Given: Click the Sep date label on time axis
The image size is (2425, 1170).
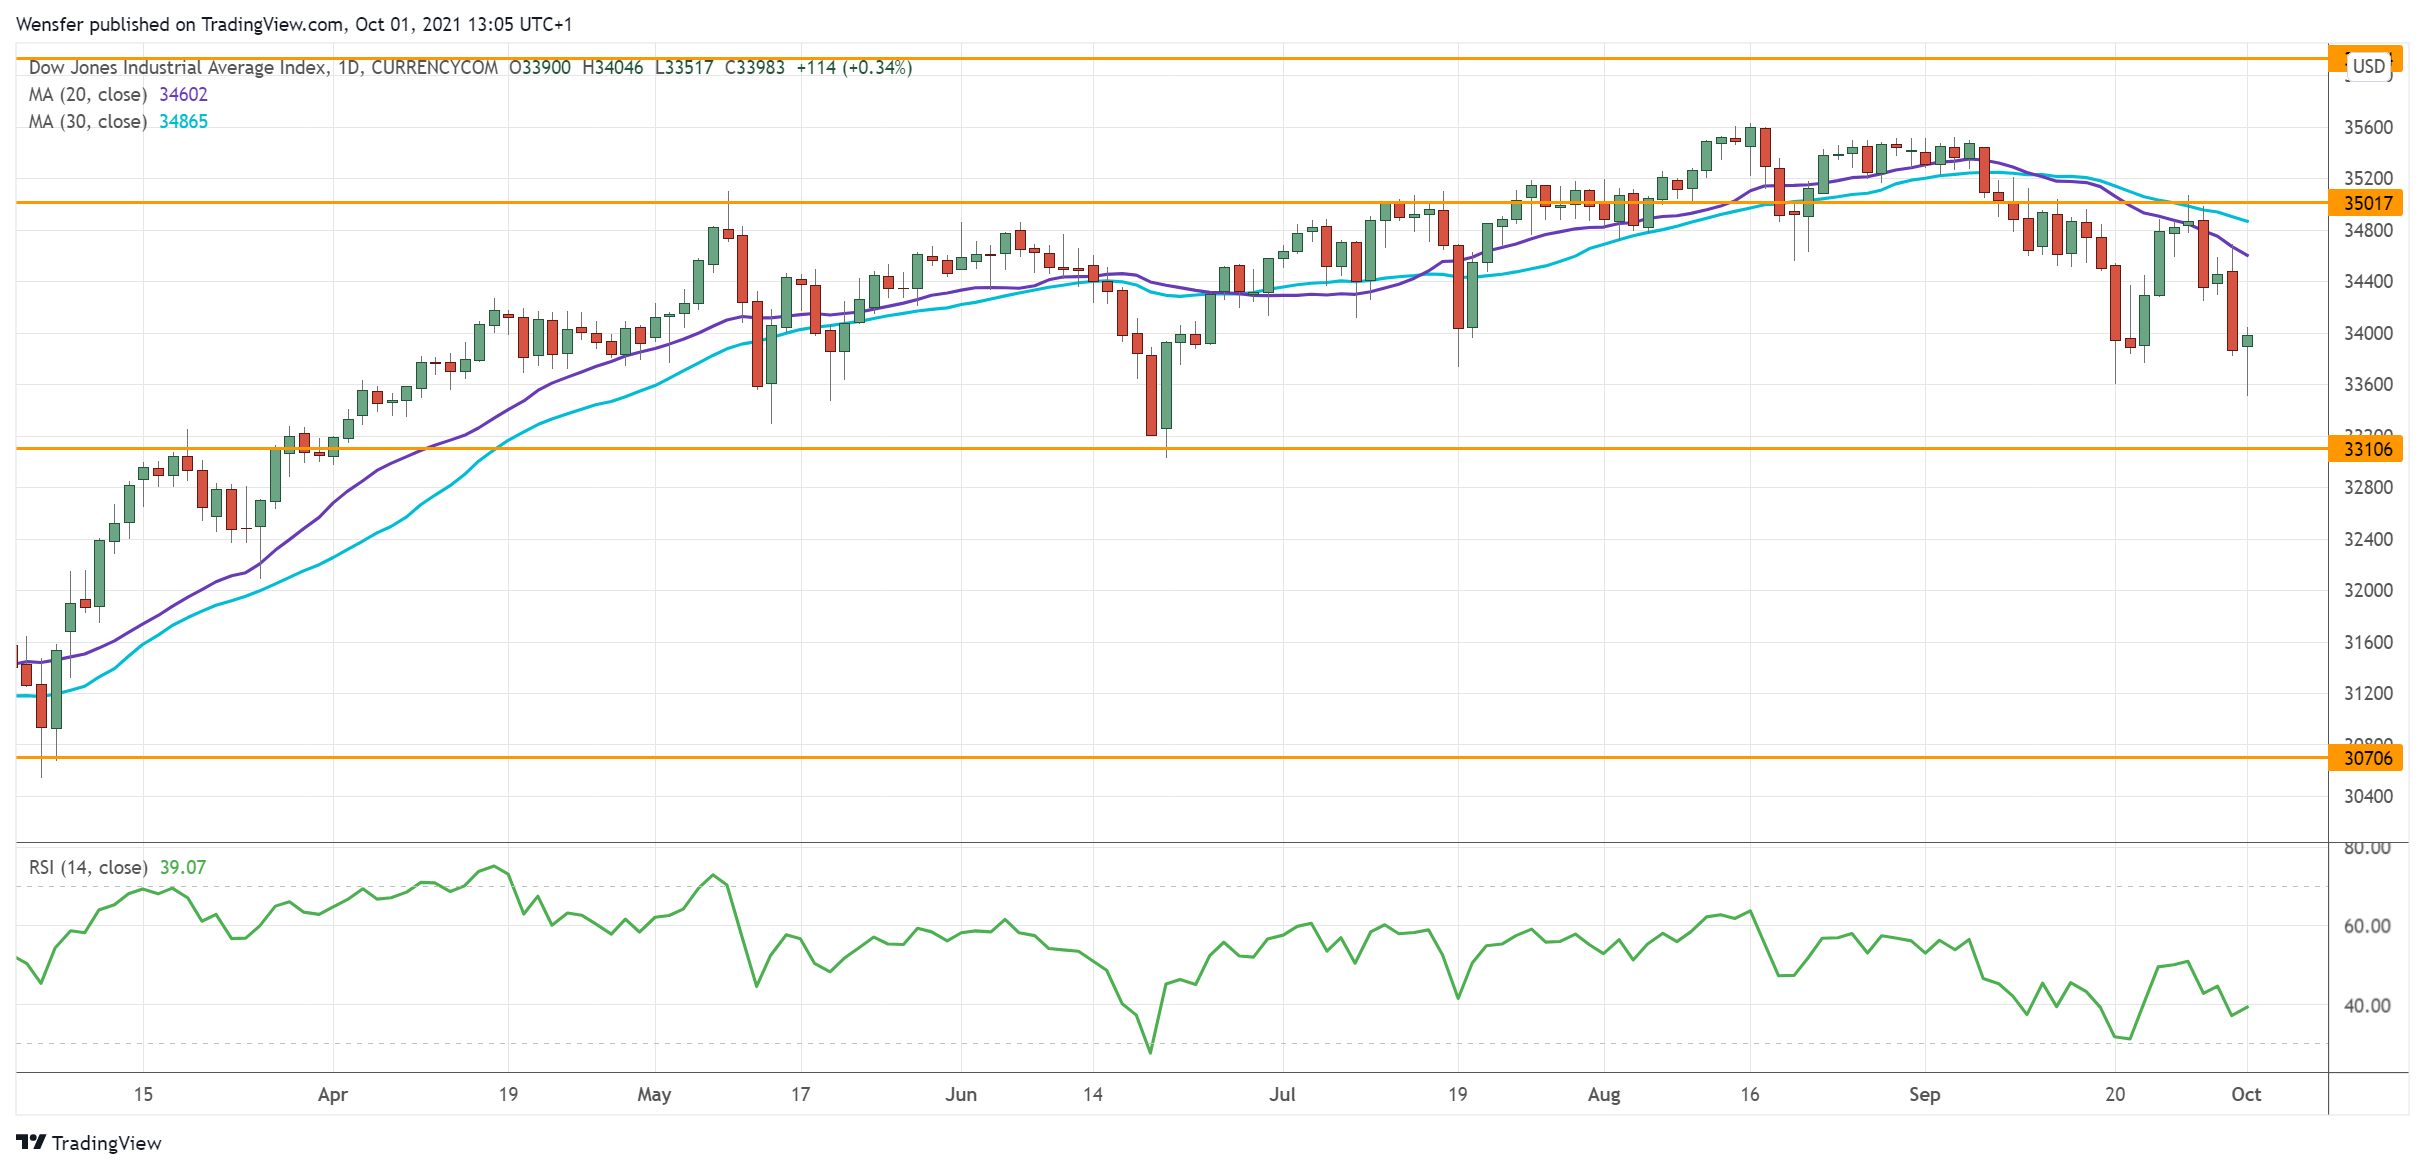Looking at the screenshot, I should [1924, 1094].
